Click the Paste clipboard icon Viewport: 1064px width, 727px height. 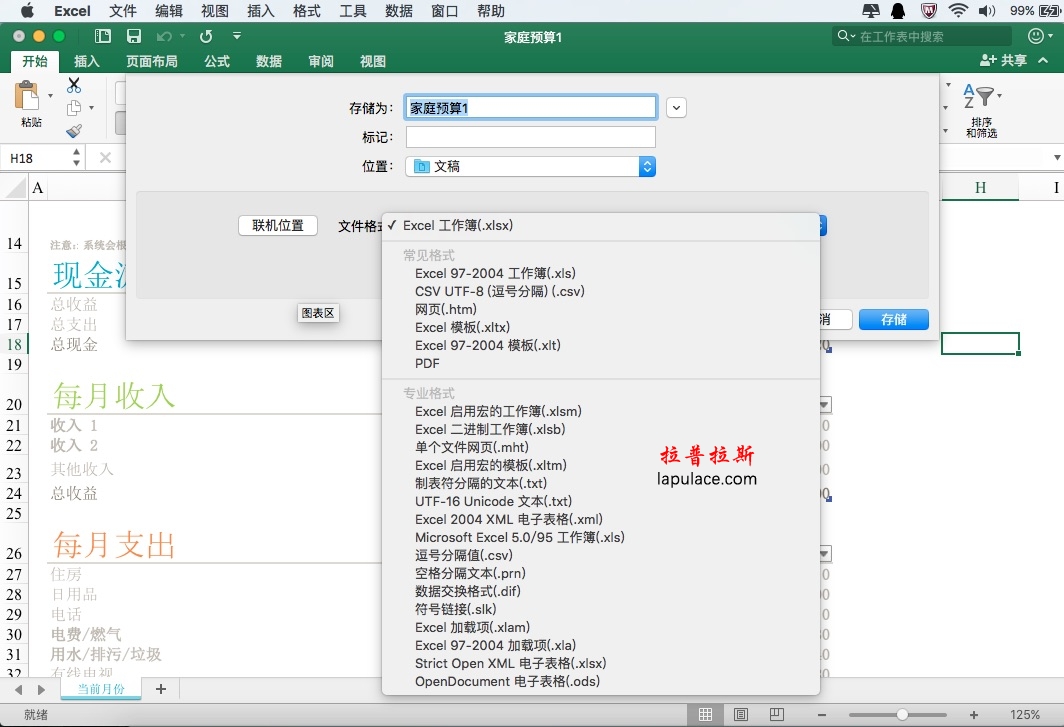(x=27, y=95)
